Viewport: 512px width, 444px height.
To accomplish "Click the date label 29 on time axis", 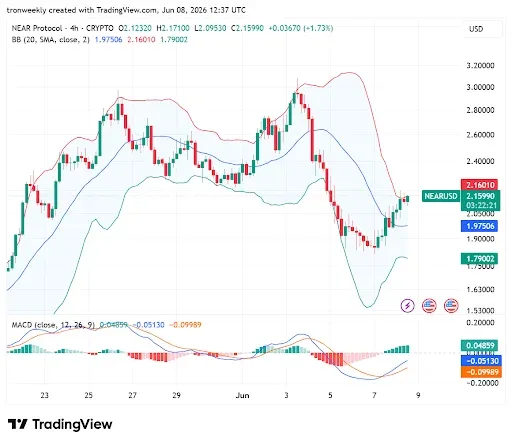I will (x=176, y=395).
